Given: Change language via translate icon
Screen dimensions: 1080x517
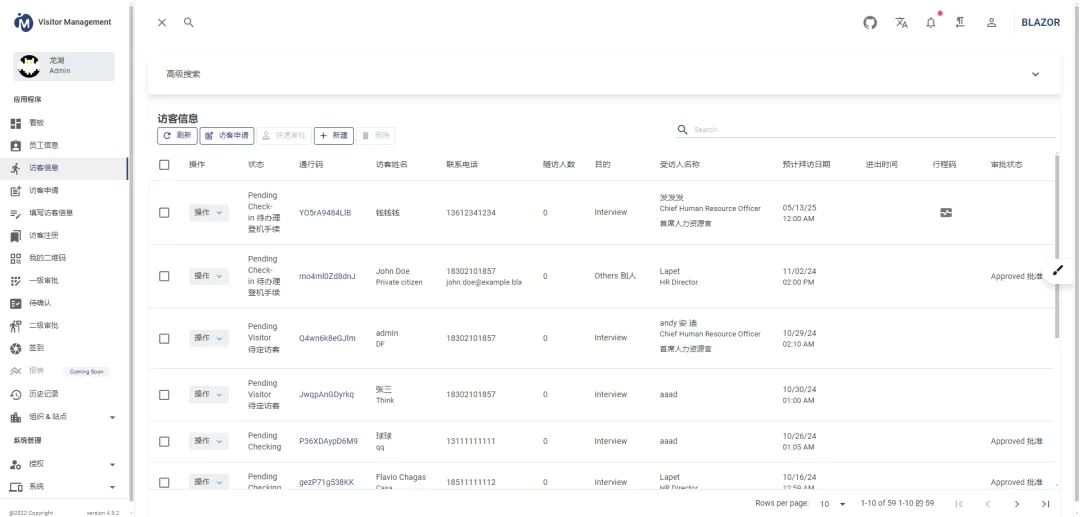Looking at the screenshot, I should click(x=902, y=23).
